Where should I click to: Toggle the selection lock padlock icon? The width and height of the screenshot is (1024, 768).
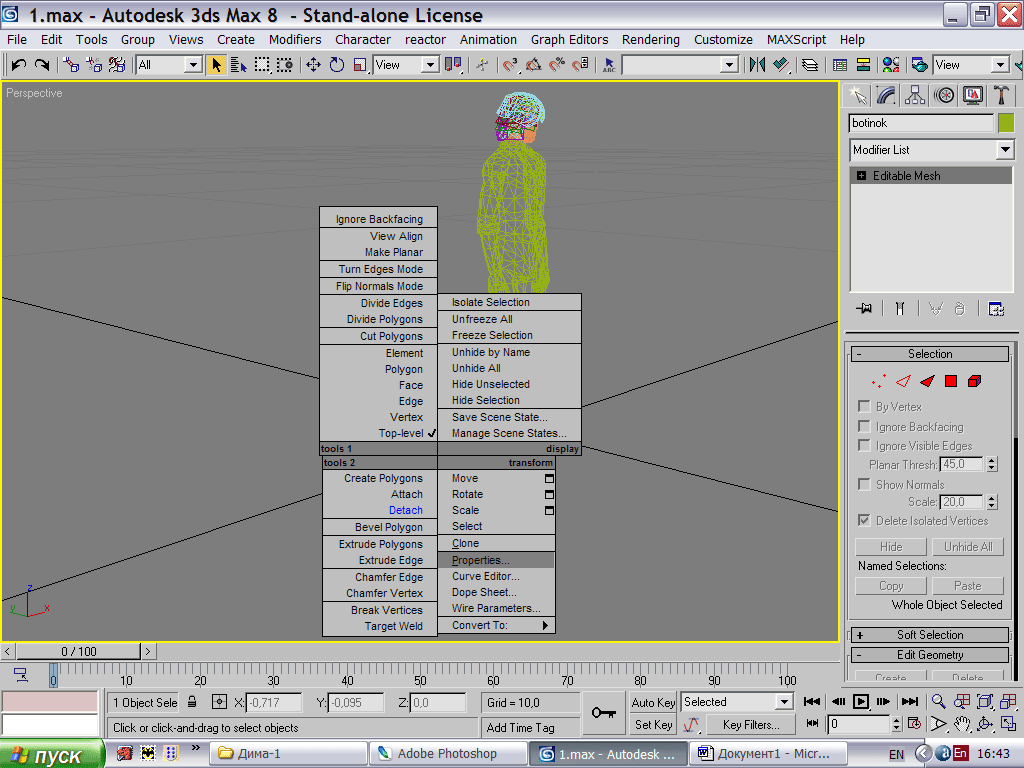(192, 702)
